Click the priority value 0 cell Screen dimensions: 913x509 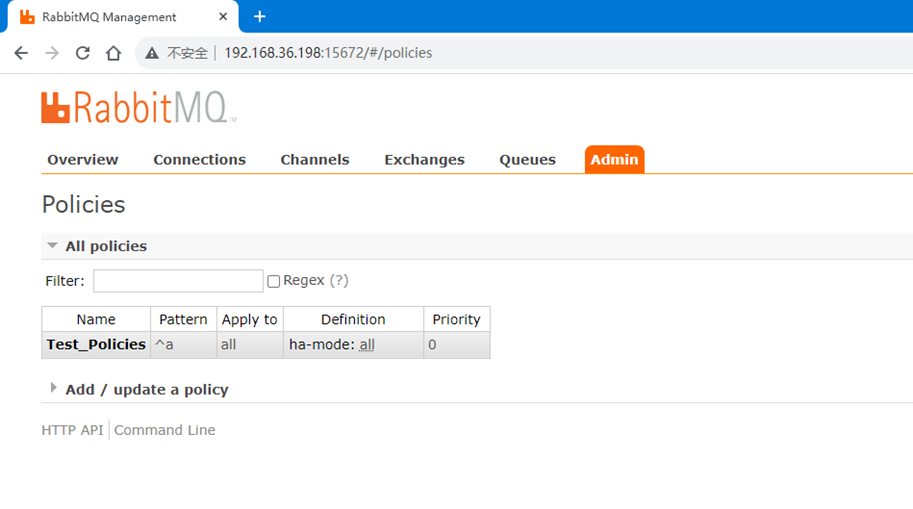tap(456, 345)
